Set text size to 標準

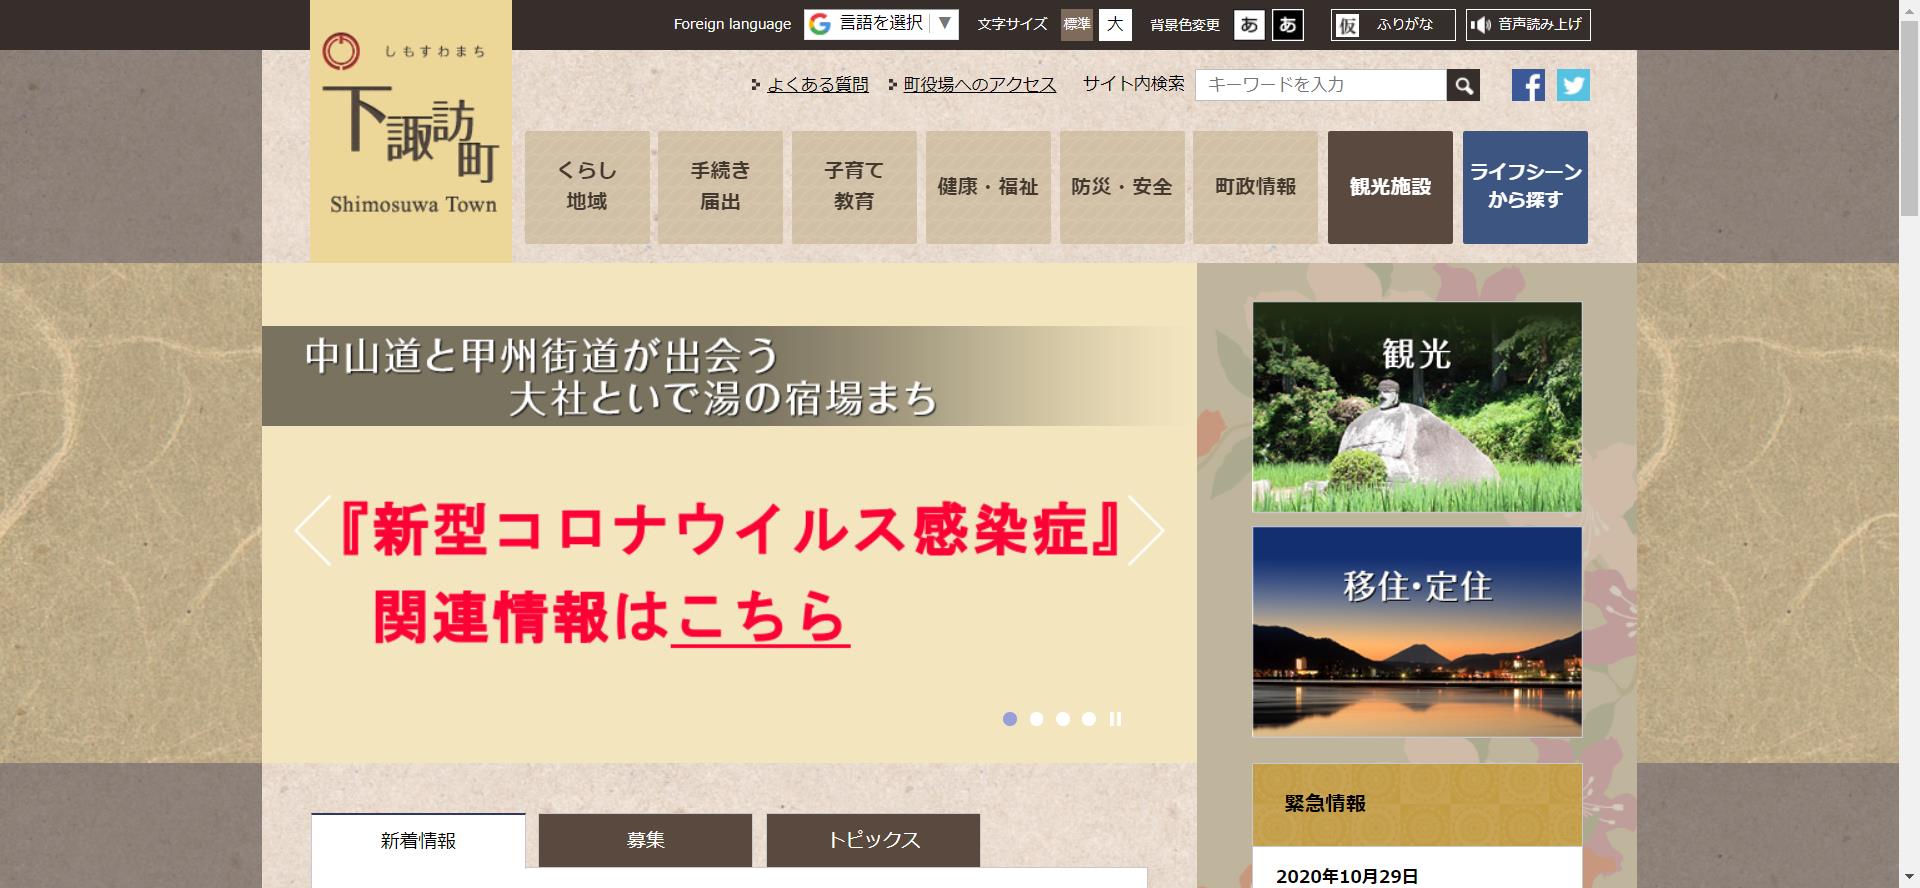(x=1077, y=25)
